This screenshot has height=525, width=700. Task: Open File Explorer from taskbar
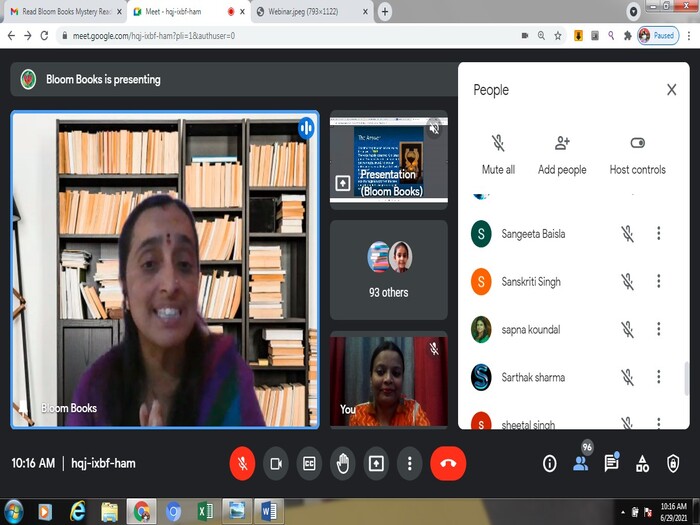click(109, 512)
